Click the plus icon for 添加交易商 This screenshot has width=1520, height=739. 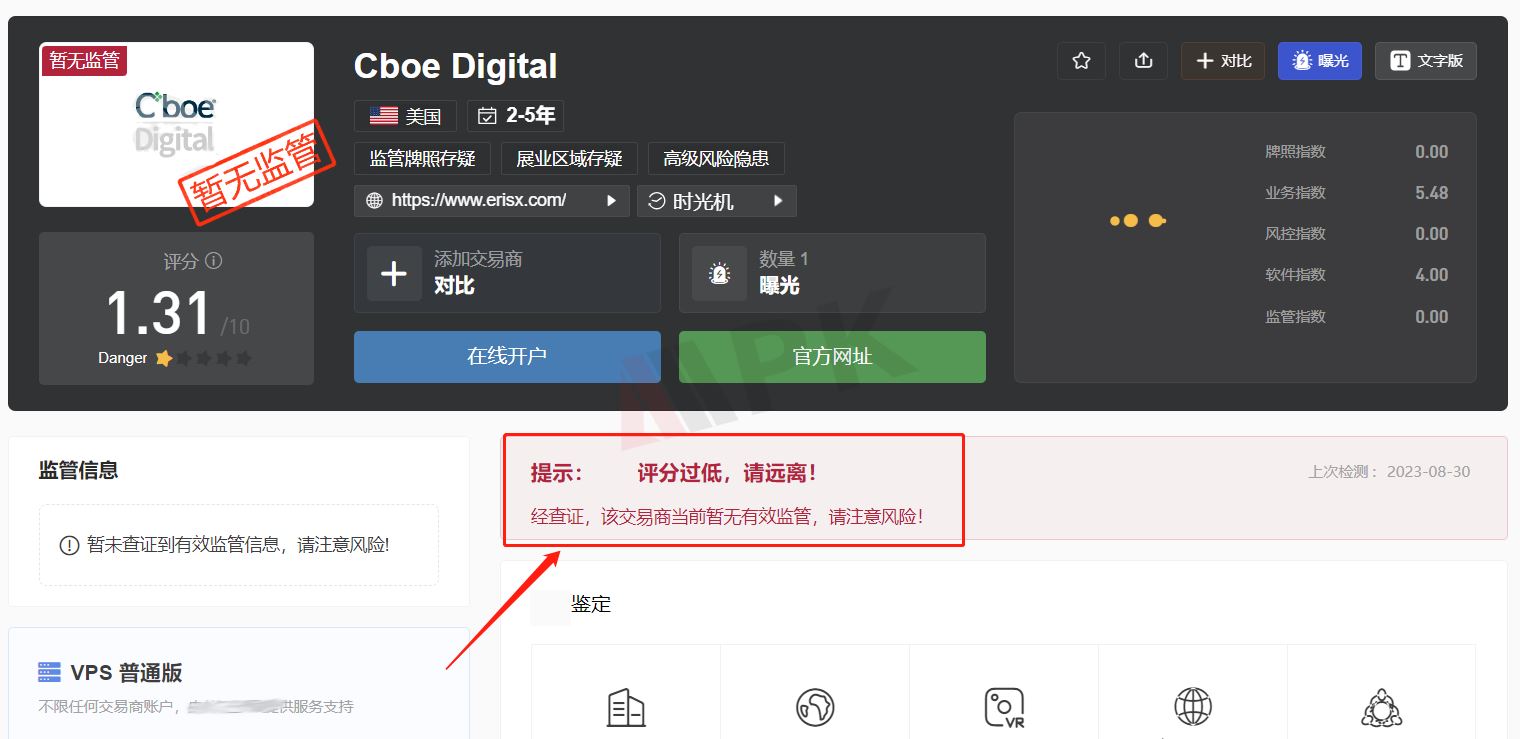[394, 273]
